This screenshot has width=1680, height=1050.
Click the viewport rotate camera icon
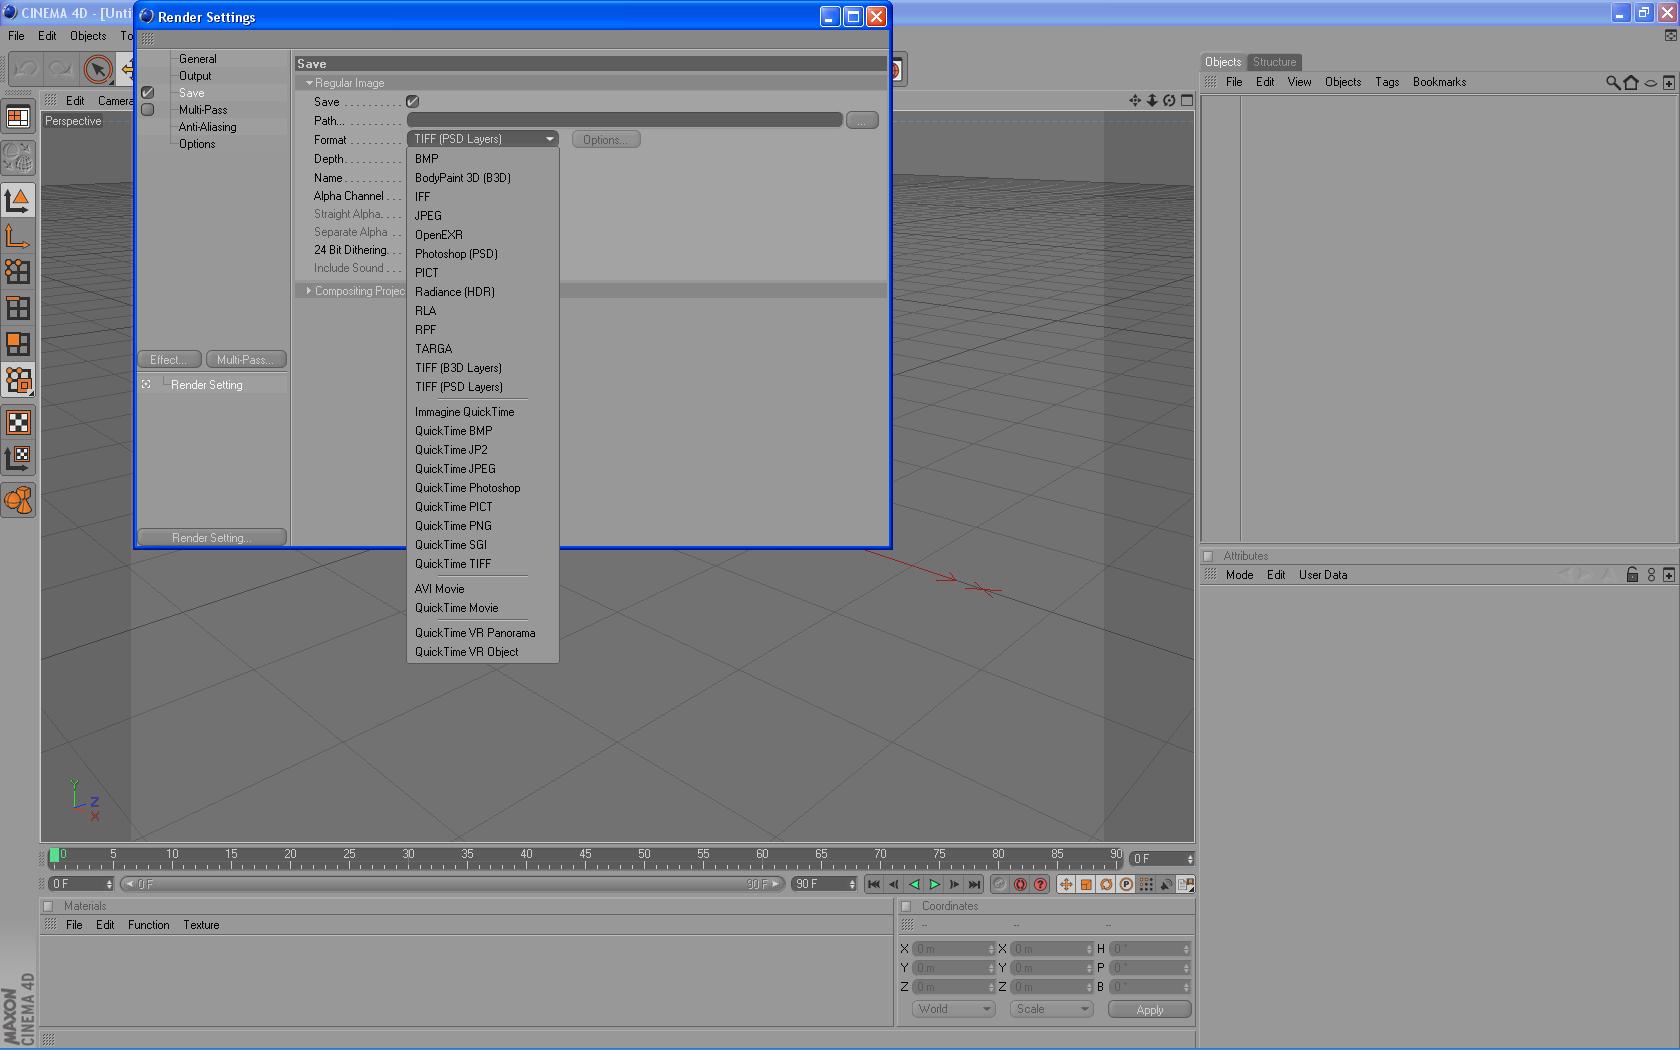(1169, 100)
